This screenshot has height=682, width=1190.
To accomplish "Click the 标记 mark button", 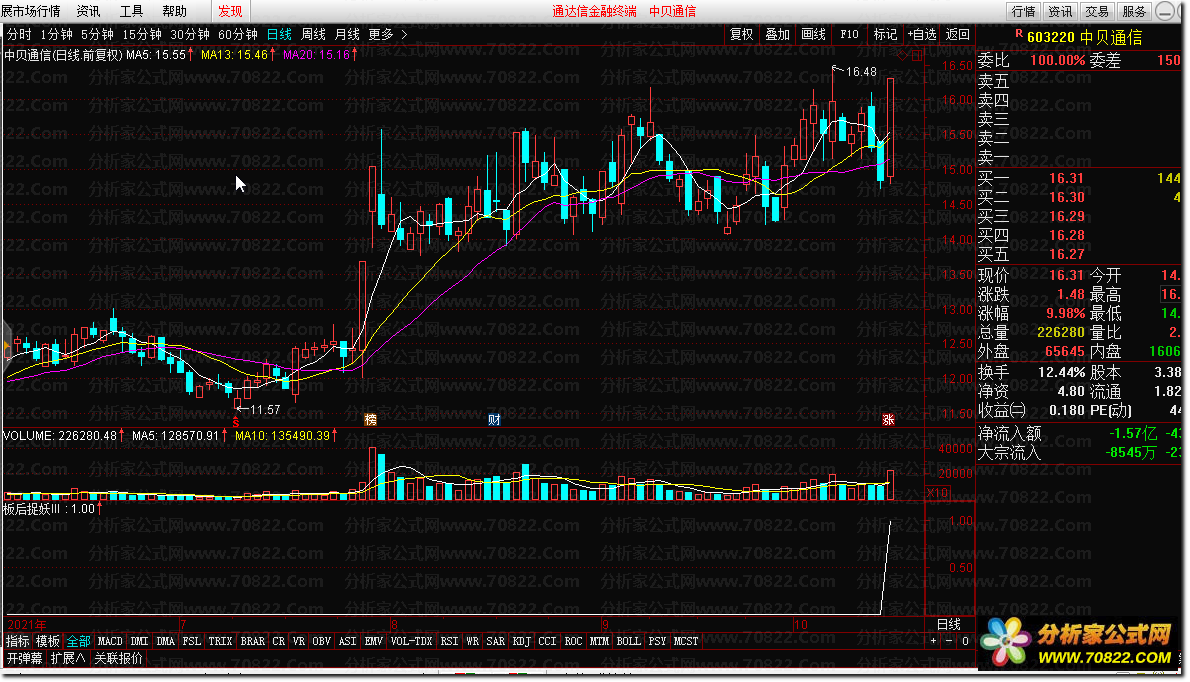I will (885, 34).
